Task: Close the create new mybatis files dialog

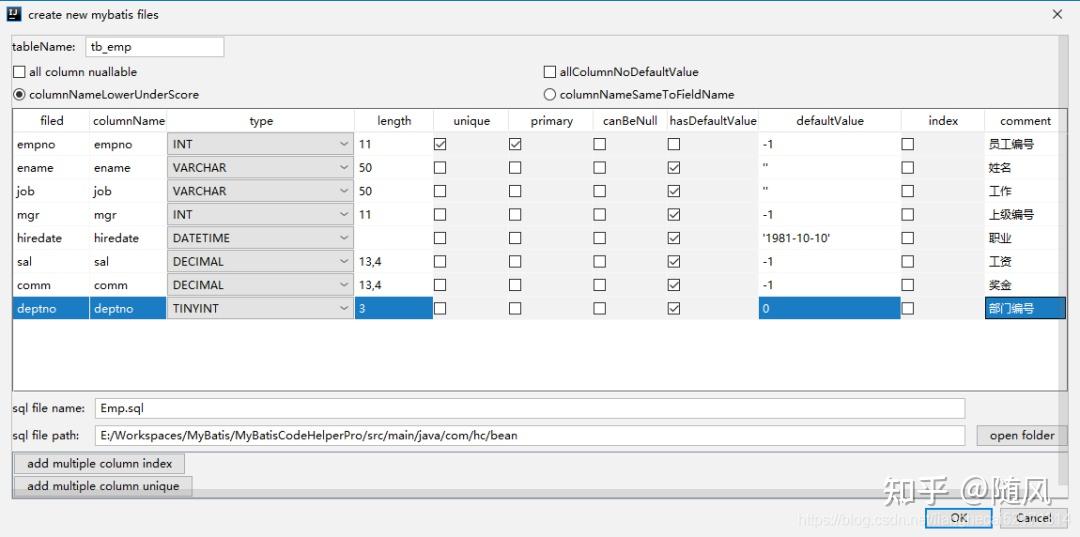Action: 1057,14
